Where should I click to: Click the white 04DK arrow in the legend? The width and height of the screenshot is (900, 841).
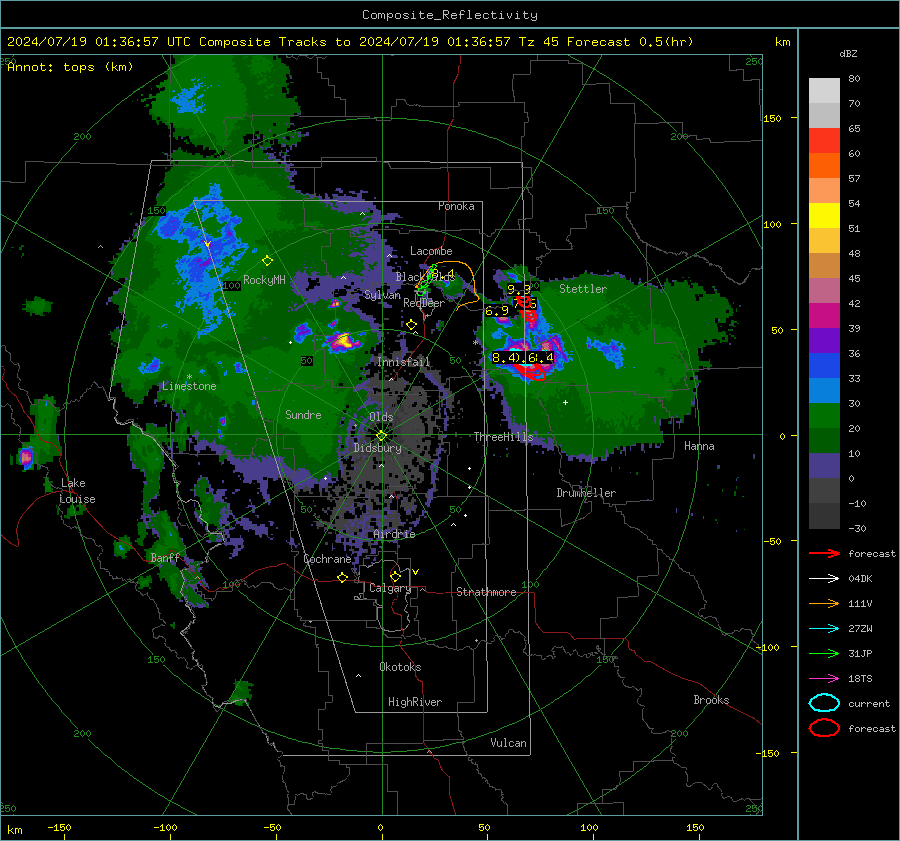(824, 579)
